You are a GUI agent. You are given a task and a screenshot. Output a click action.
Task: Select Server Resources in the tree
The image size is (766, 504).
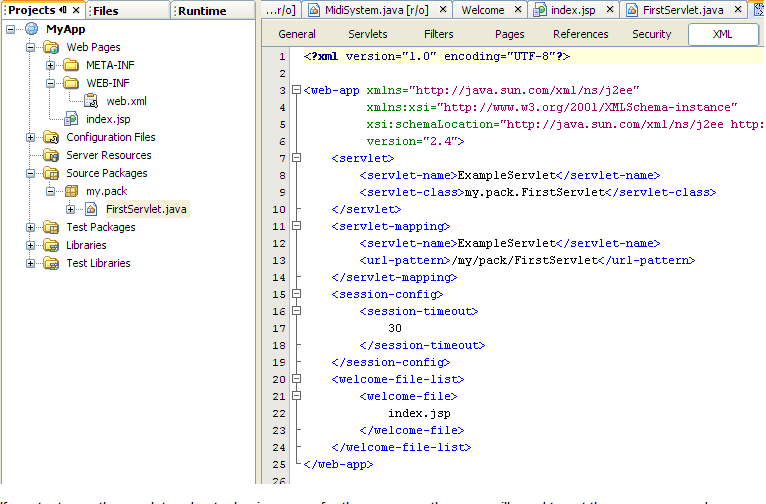[109, 155]
